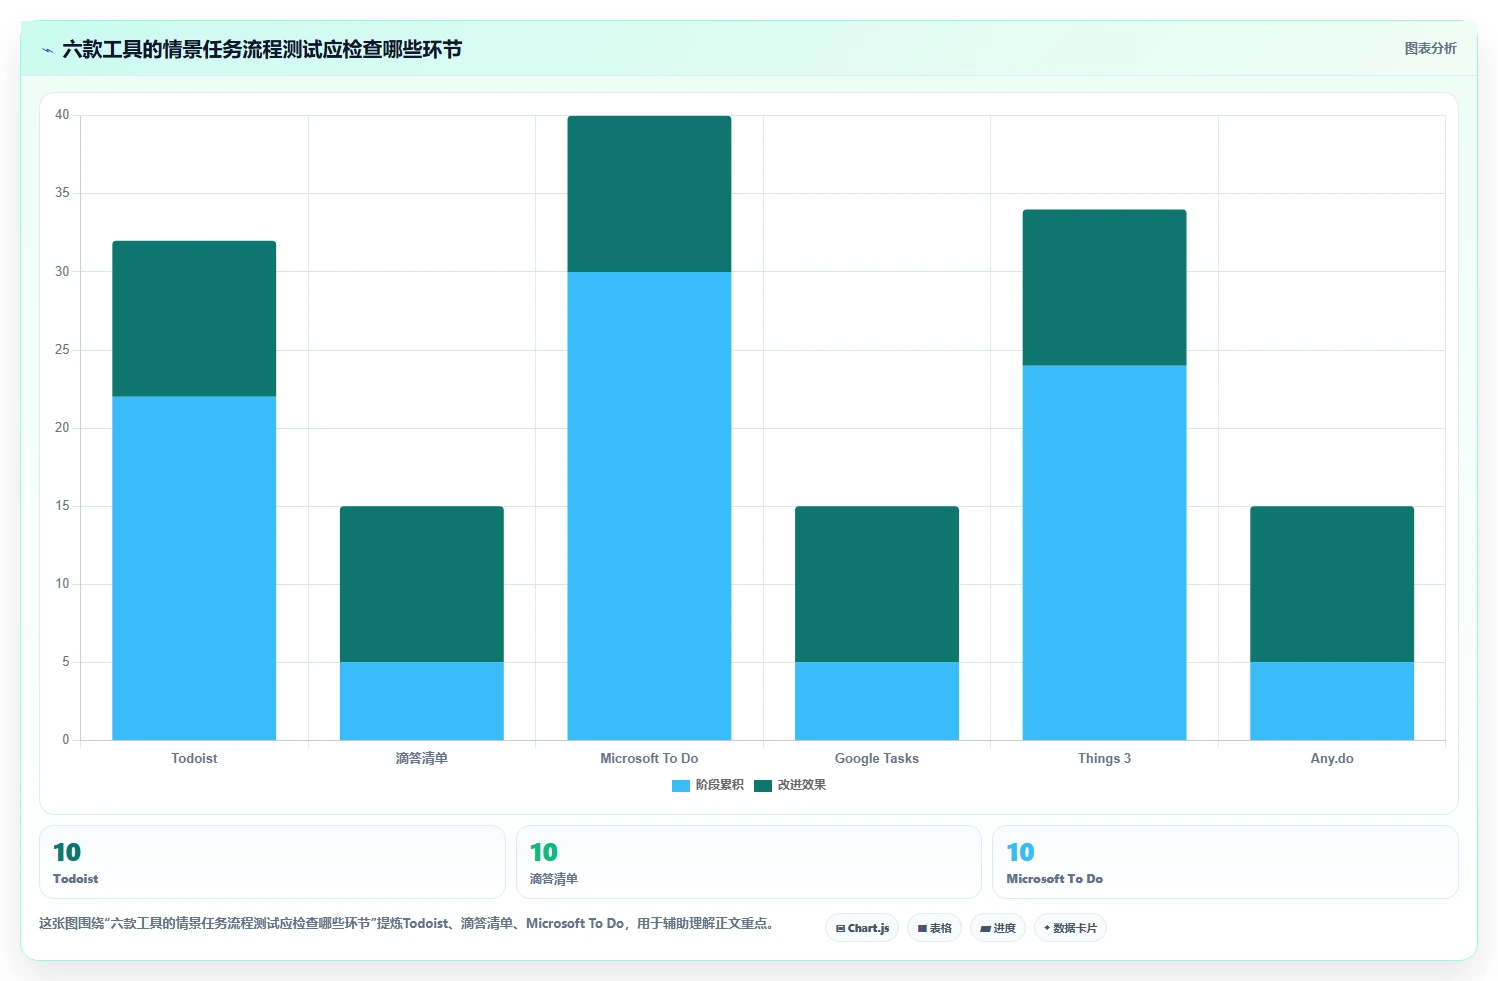1498x981 pixels.
Task: Select the light-blue bar for Google Tasks
Action: pyautogui.click(x=877, y=701)
